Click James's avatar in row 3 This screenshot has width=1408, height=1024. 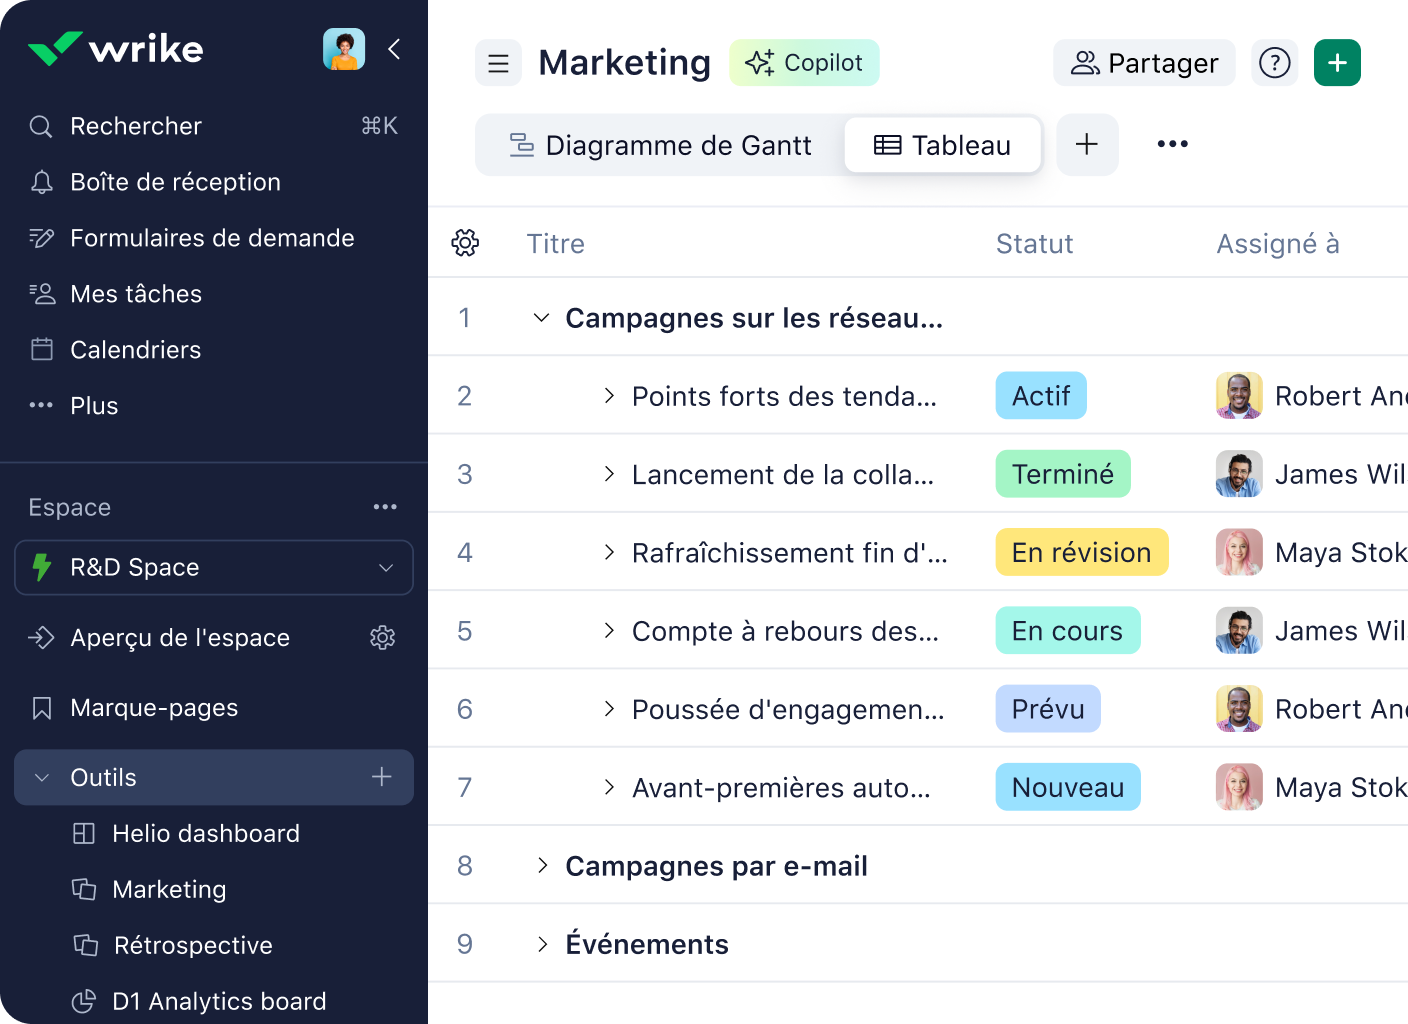point(1239,474)
